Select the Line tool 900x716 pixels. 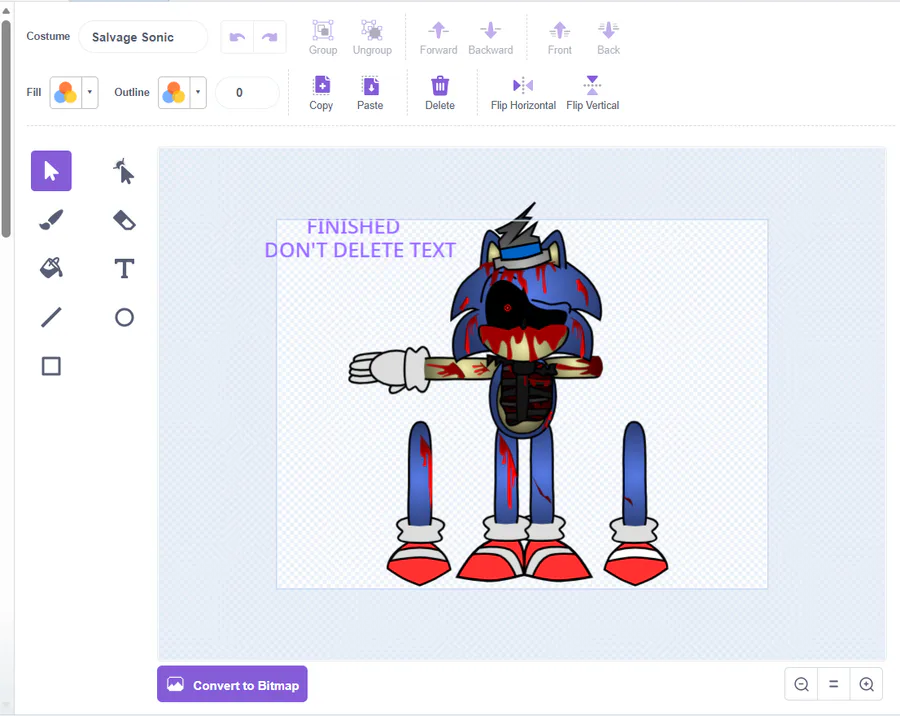pos(51,317)
